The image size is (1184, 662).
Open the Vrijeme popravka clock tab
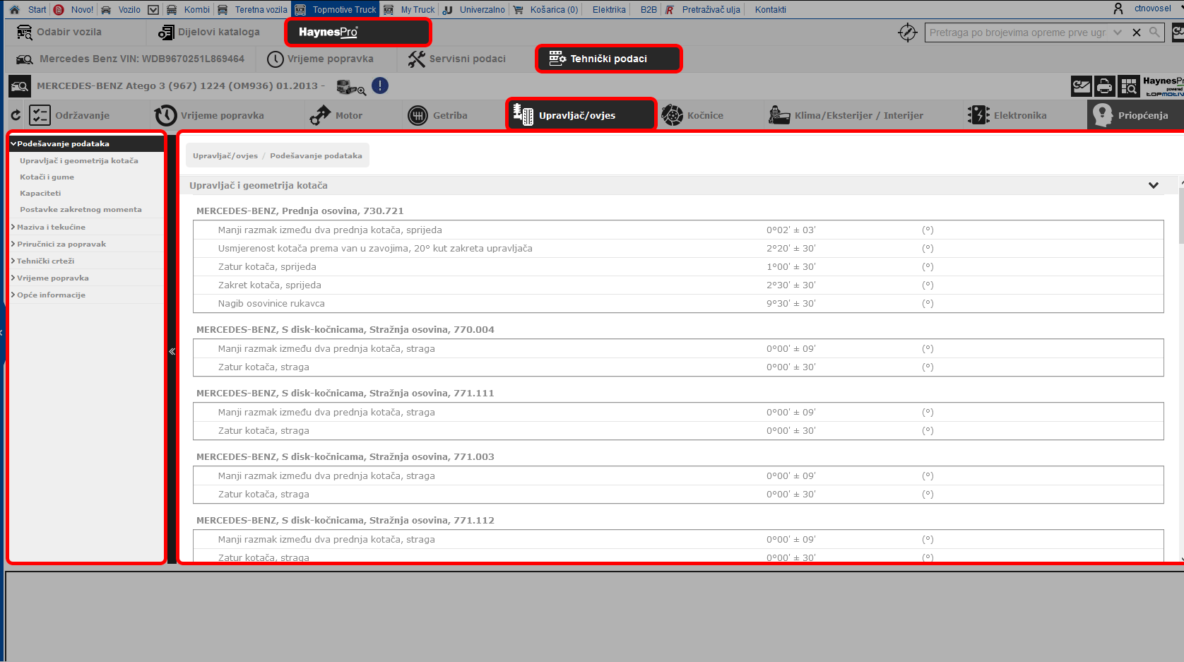click(x=320, y=59)
